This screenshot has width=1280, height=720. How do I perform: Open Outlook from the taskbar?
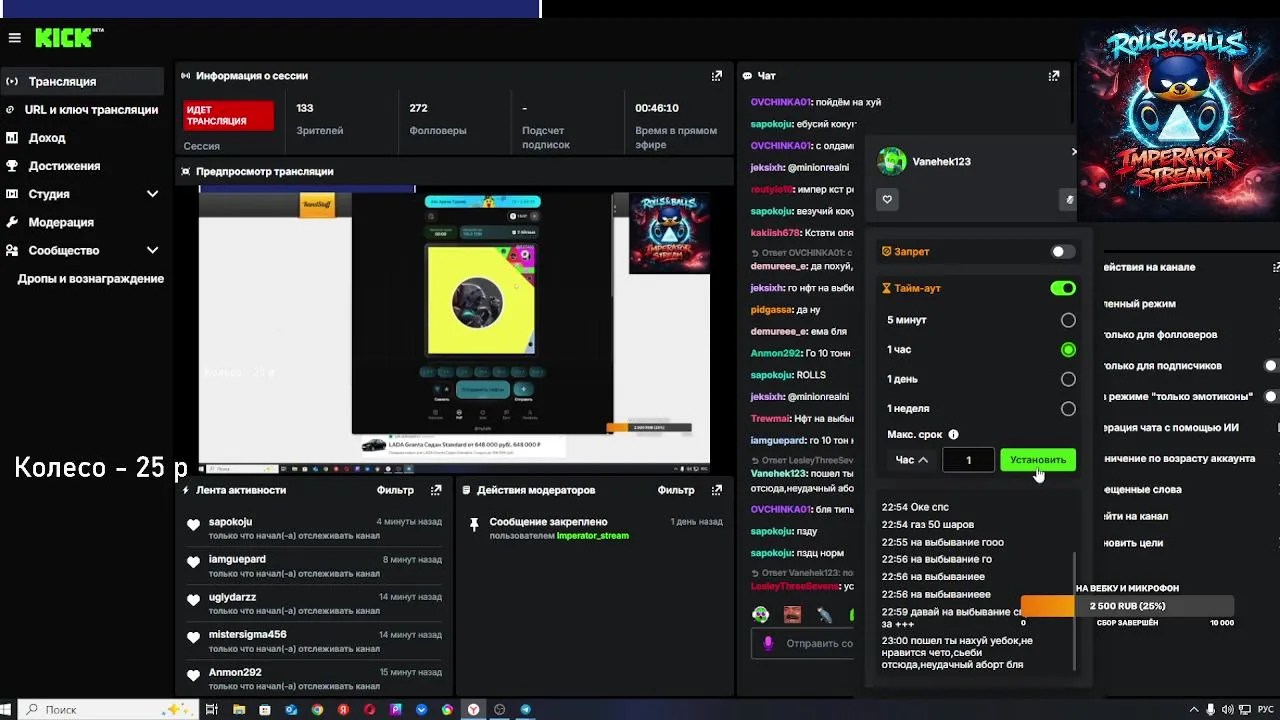(x=291, y=710)
